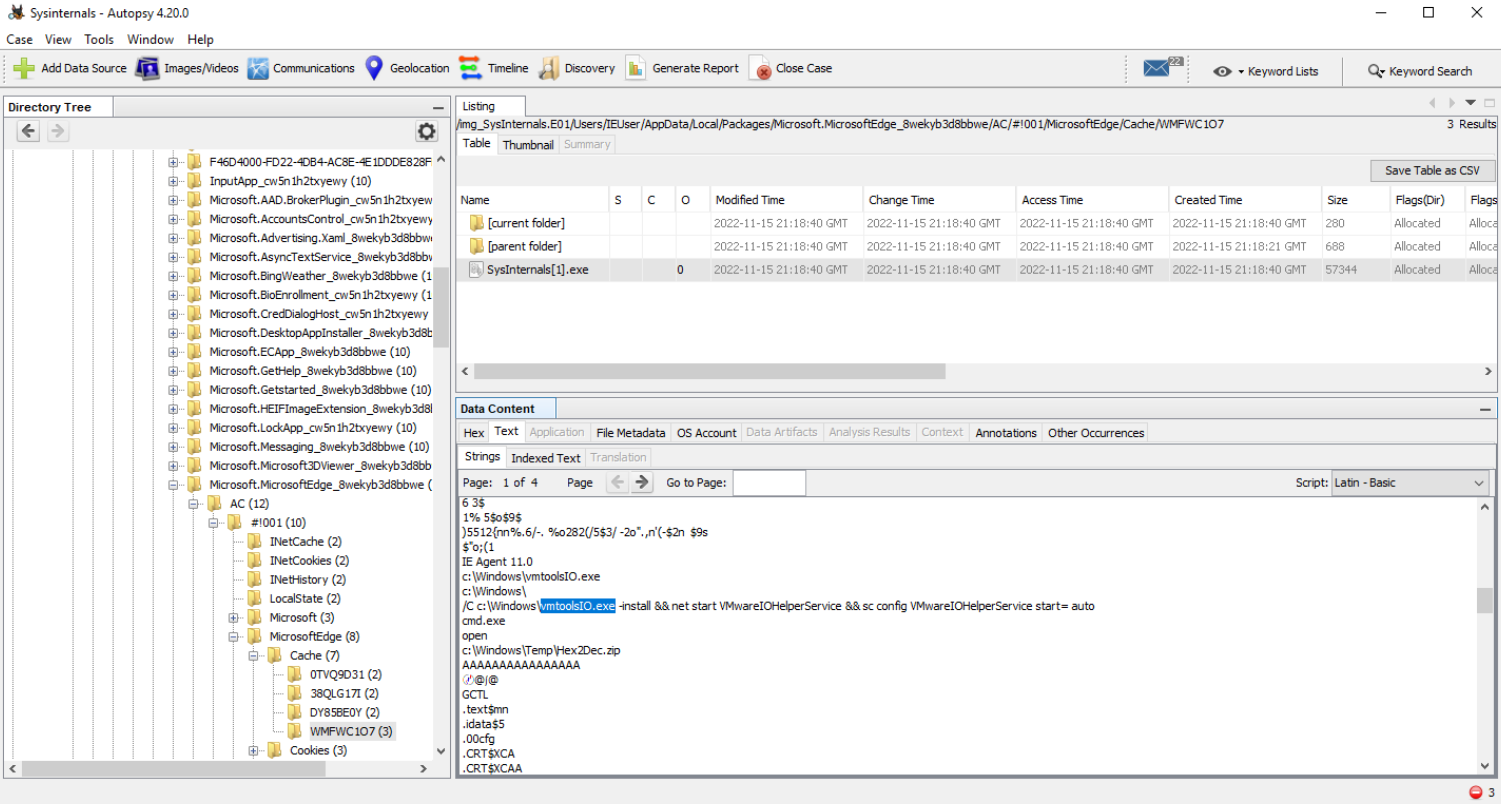This screenshot has height=804, width=1501.
Task: Expand the Cookies (3) folder
Action: tap(253, 750)
